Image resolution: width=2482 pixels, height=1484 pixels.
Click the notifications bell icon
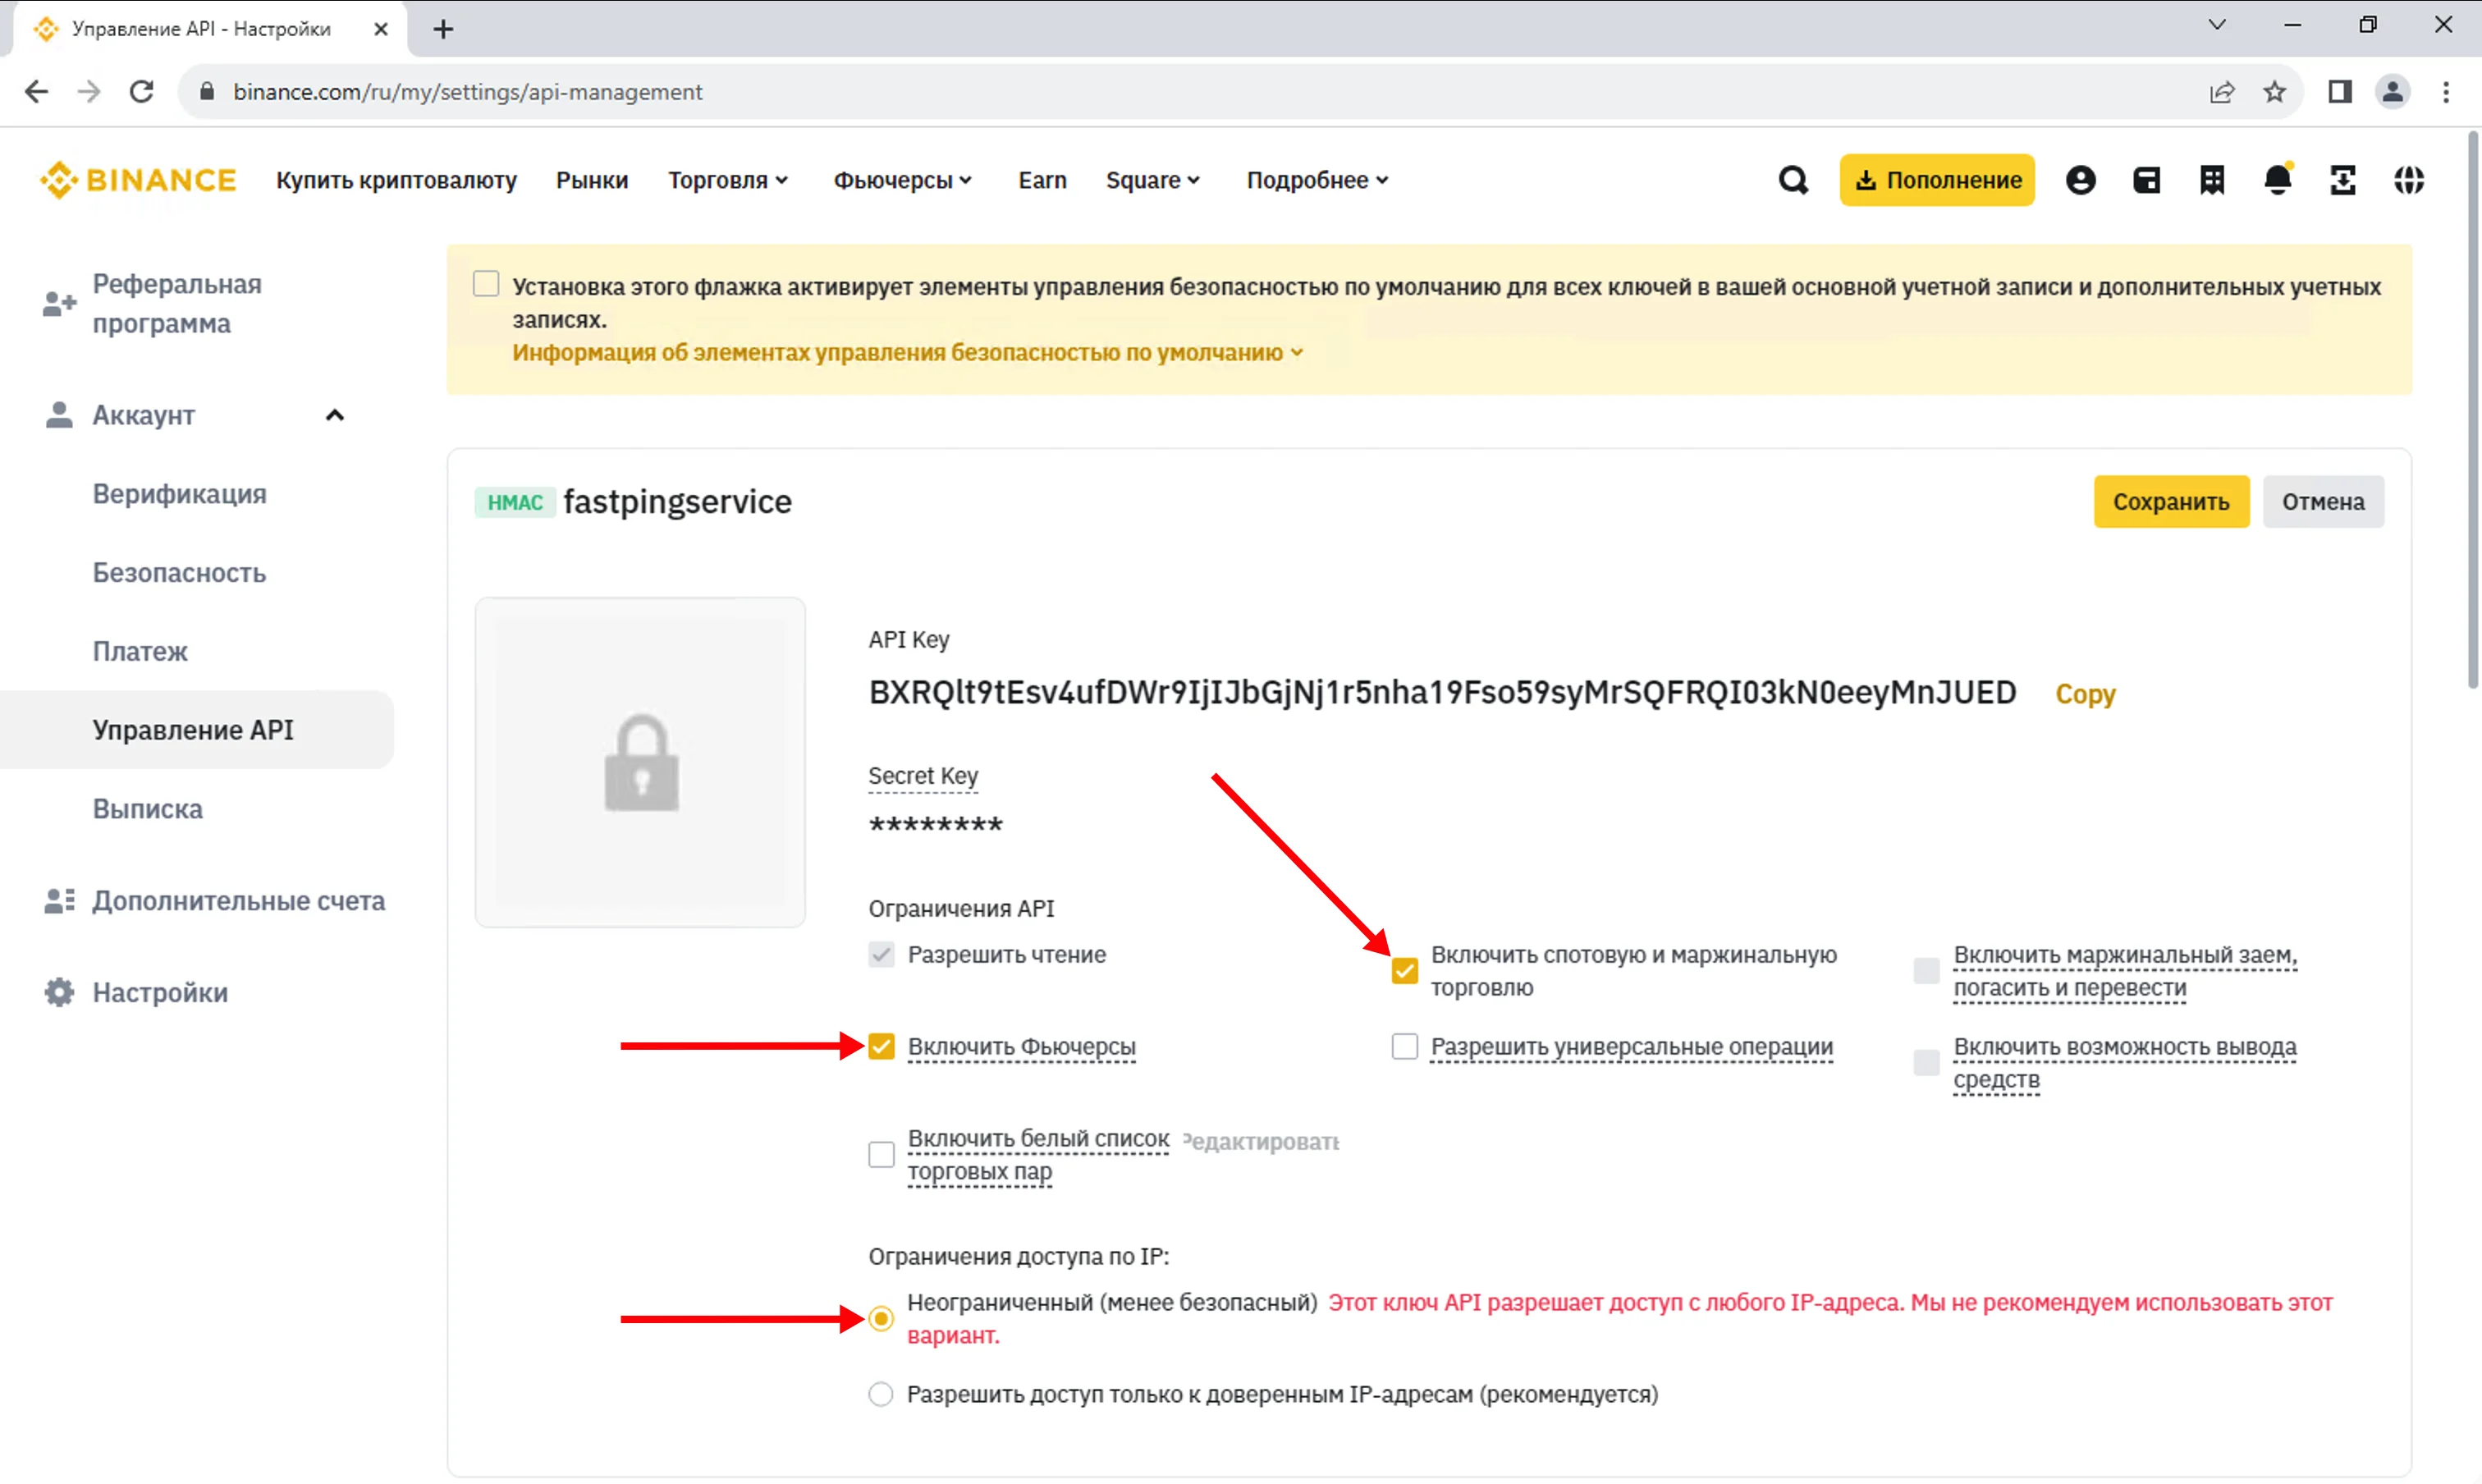point(2277,180)
